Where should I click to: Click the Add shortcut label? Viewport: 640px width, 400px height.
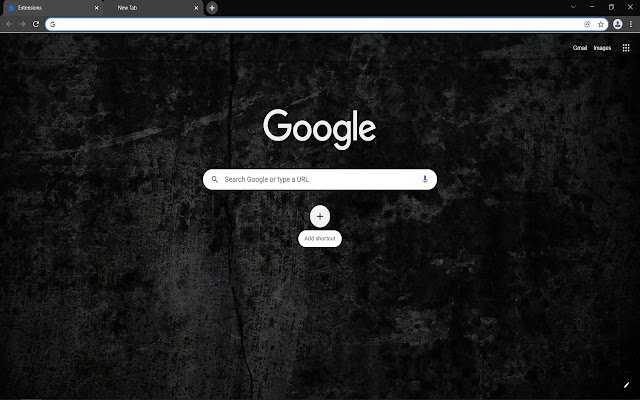pos(320,238)
